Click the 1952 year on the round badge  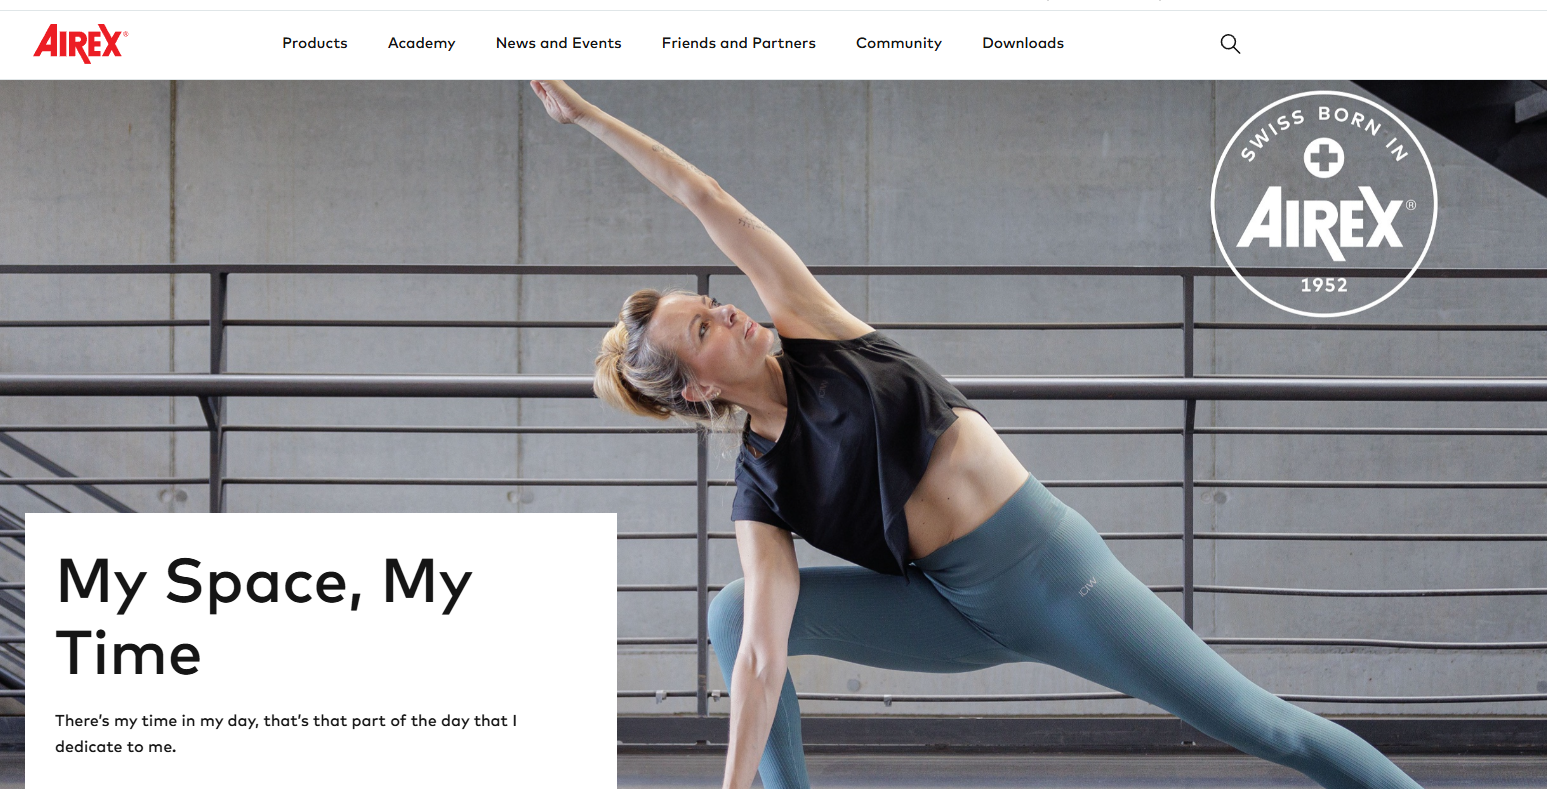click(1324, 285)
